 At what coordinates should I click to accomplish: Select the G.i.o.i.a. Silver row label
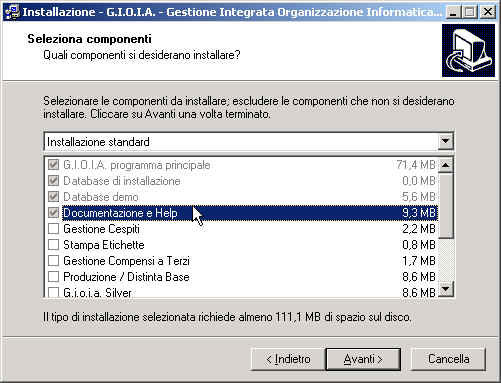coord(97,292)
